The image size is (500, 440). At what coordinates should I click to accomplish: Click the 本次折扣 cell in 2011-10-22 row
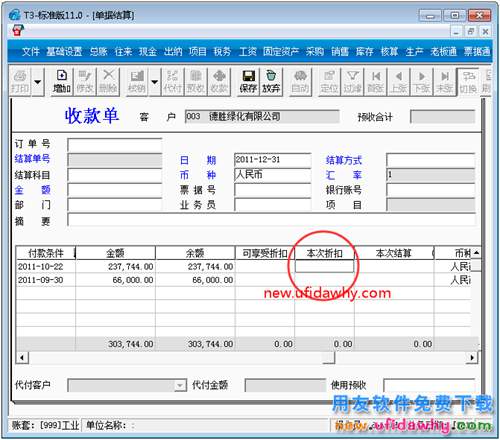(x=324, y=267)
